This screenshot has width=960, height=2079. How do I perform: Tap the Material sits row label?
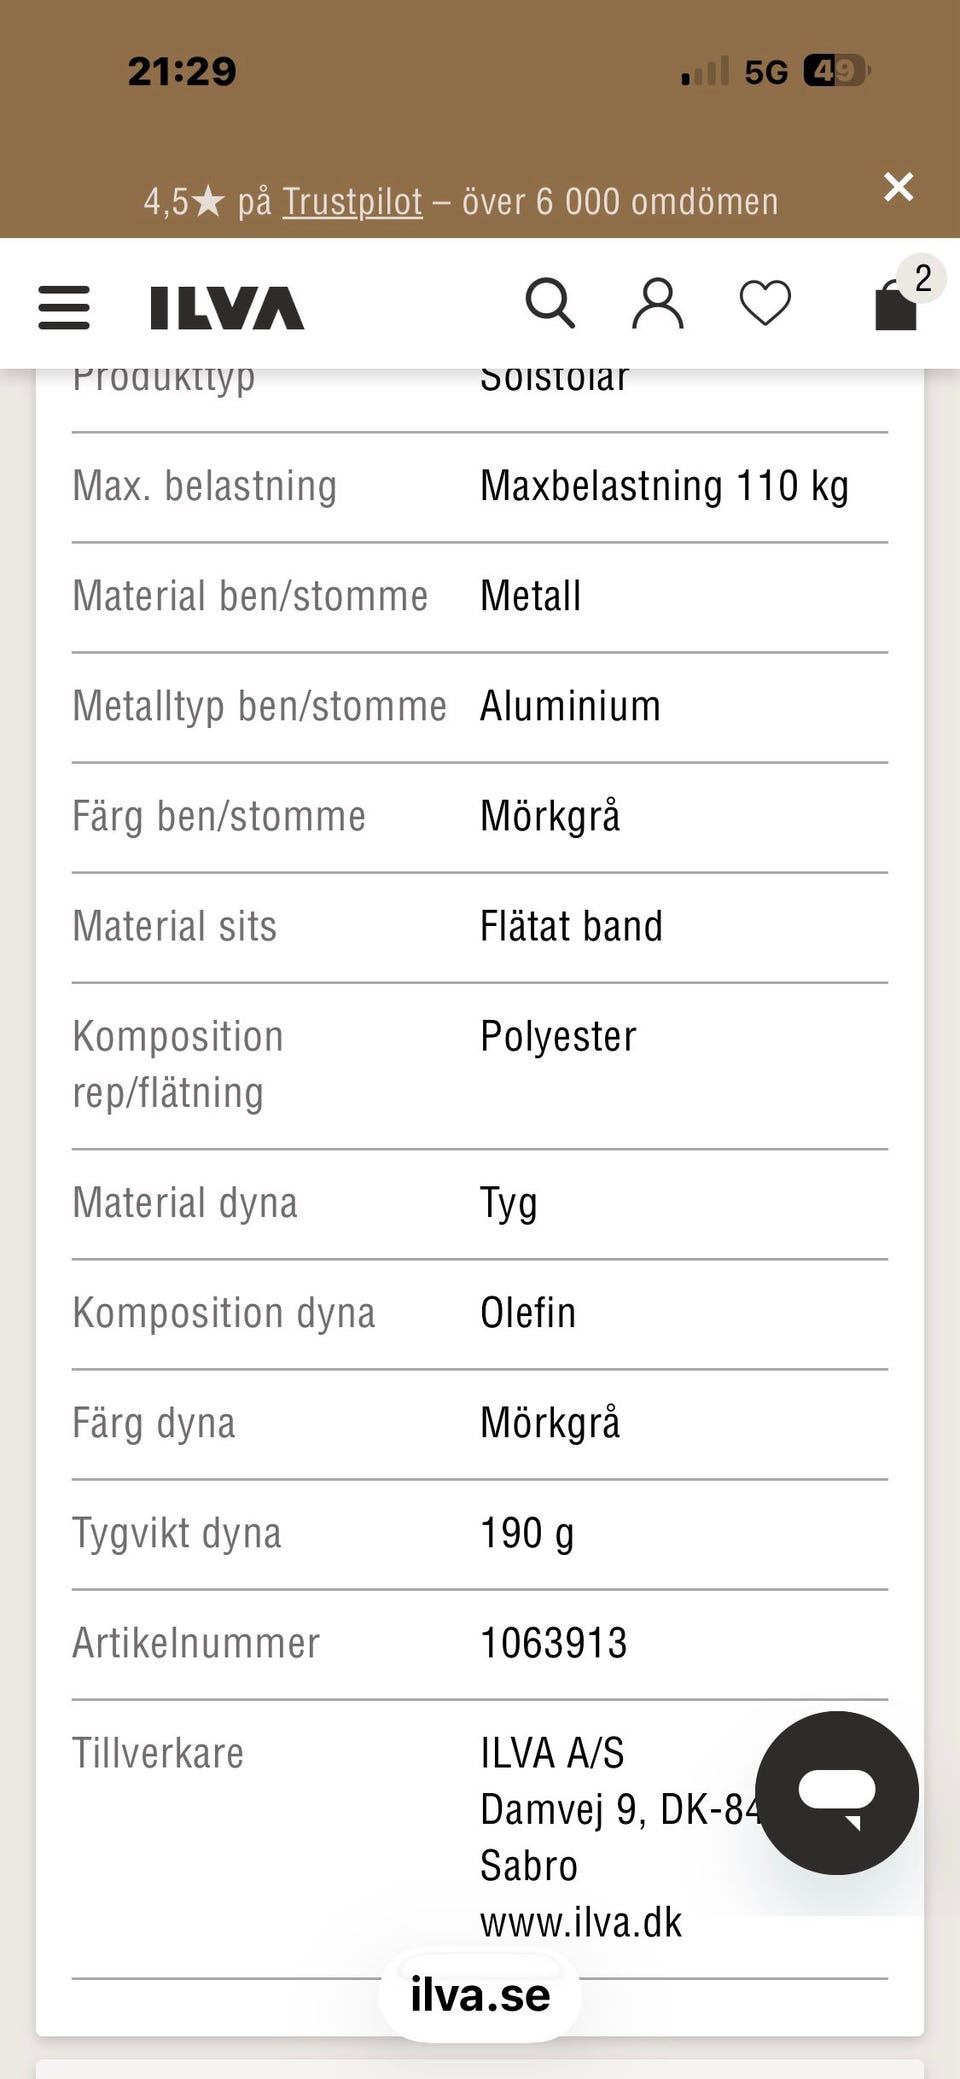[175, 926]
